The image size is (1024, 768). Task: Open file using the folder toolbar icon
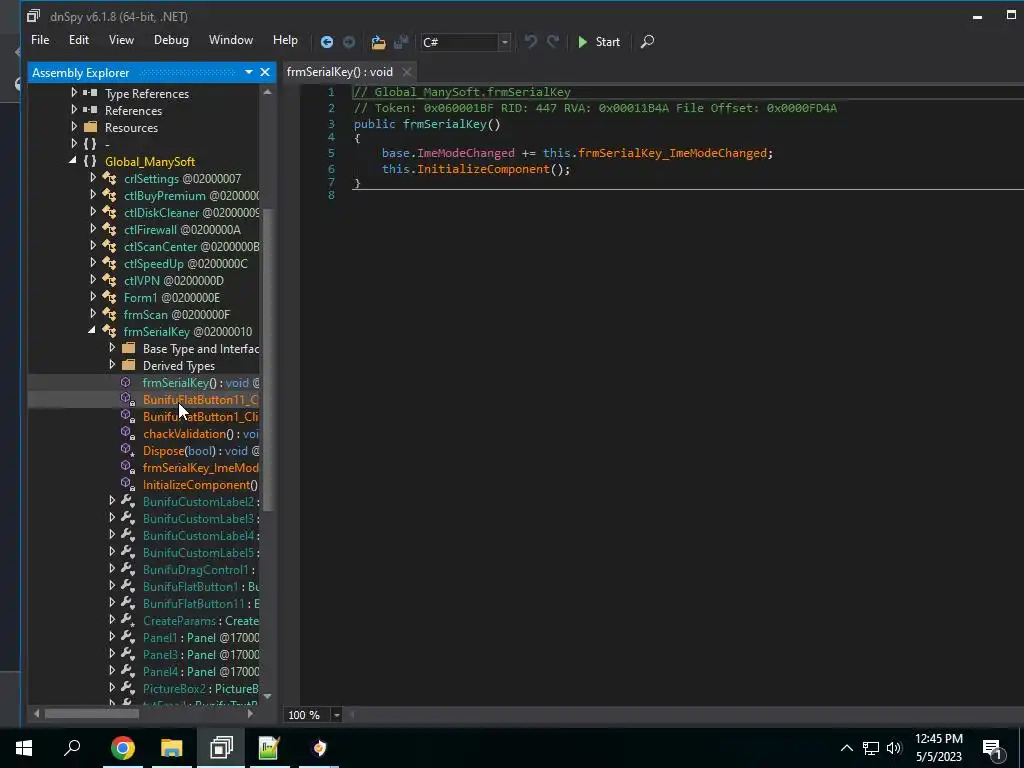[378, 42]
